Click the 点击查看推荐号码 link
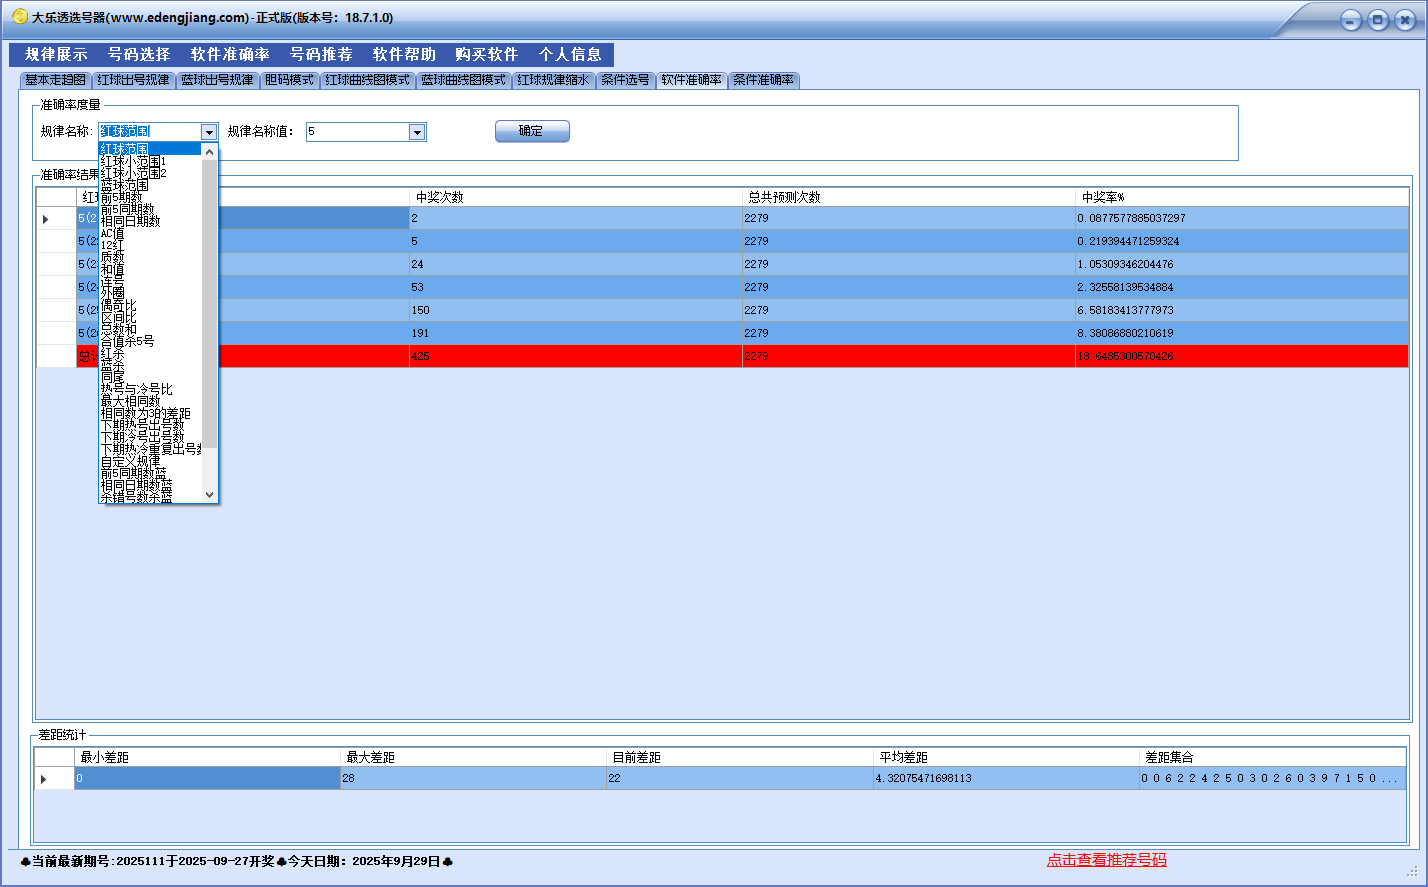Image resolution: width=1428 pixels, height=887 pixels. click(x=1106, y=860)
